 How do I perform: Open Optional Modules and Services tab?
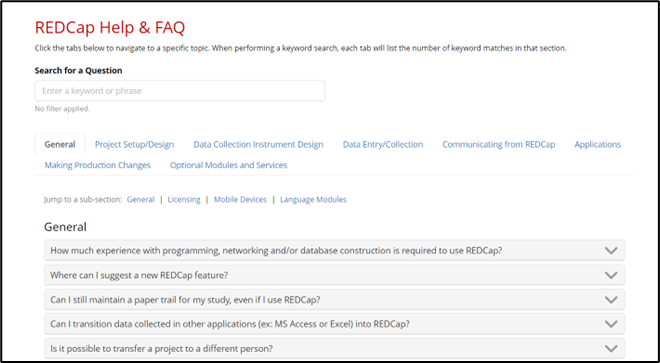click(x=229, y=165)
